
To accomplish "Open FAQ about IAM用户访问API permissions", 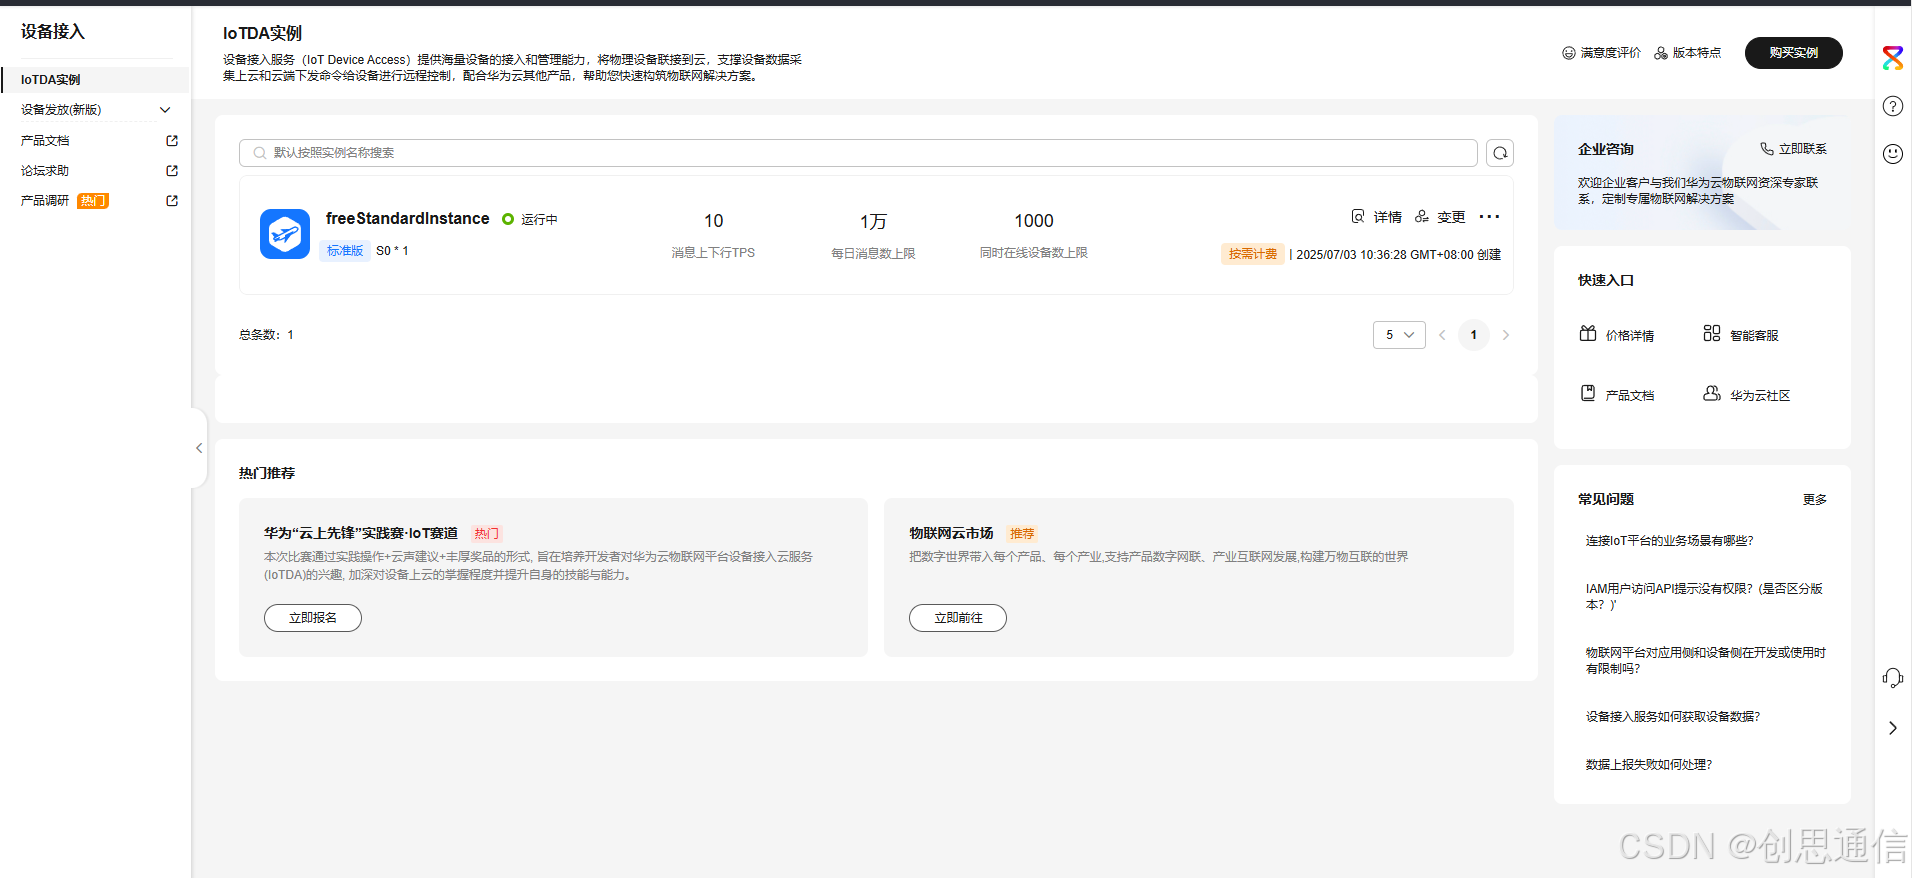I will 1704,597.
